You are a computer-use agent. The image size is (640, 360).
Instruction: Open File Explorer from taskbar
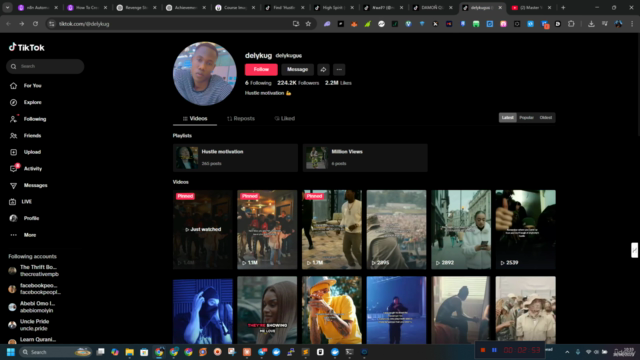pos(129,352)
